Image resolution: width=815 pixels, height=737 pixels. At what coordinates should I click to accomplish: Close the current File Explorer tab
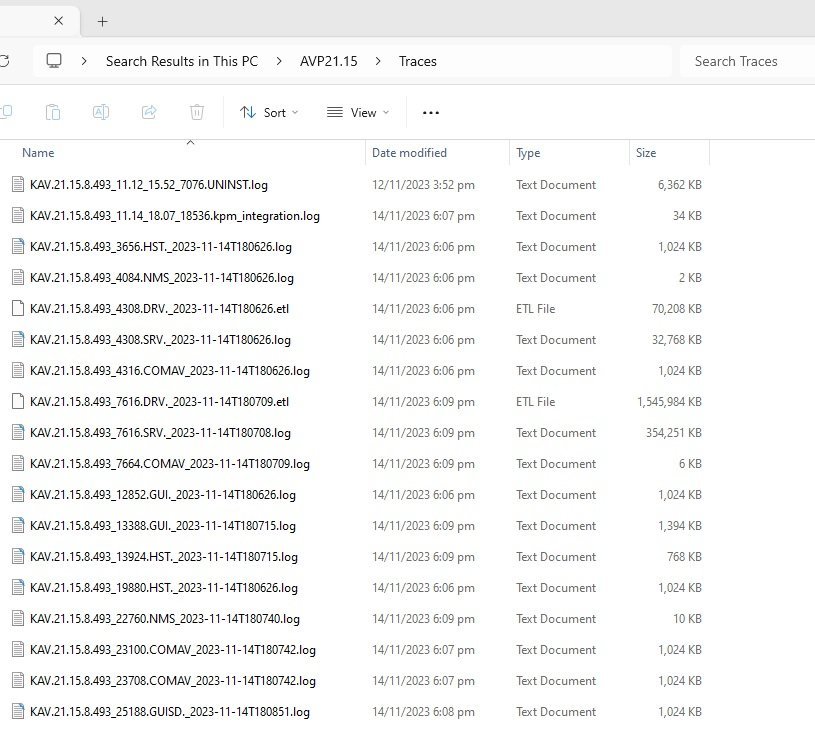(x=59, y=21)
